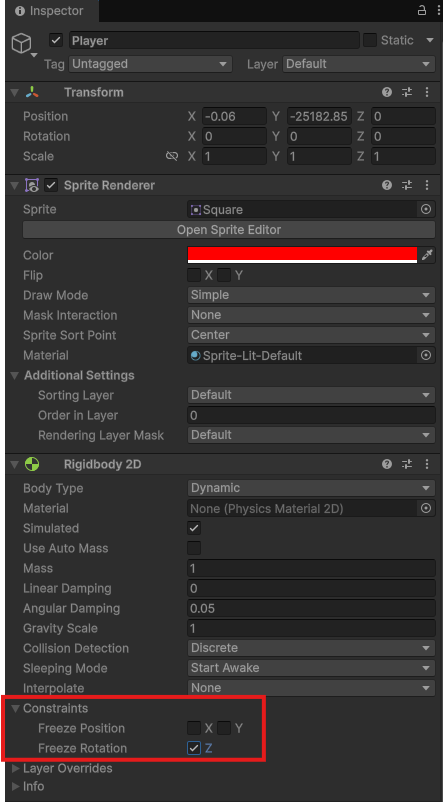Open Rigidbody 2D context menu

[x=427, y=464]
